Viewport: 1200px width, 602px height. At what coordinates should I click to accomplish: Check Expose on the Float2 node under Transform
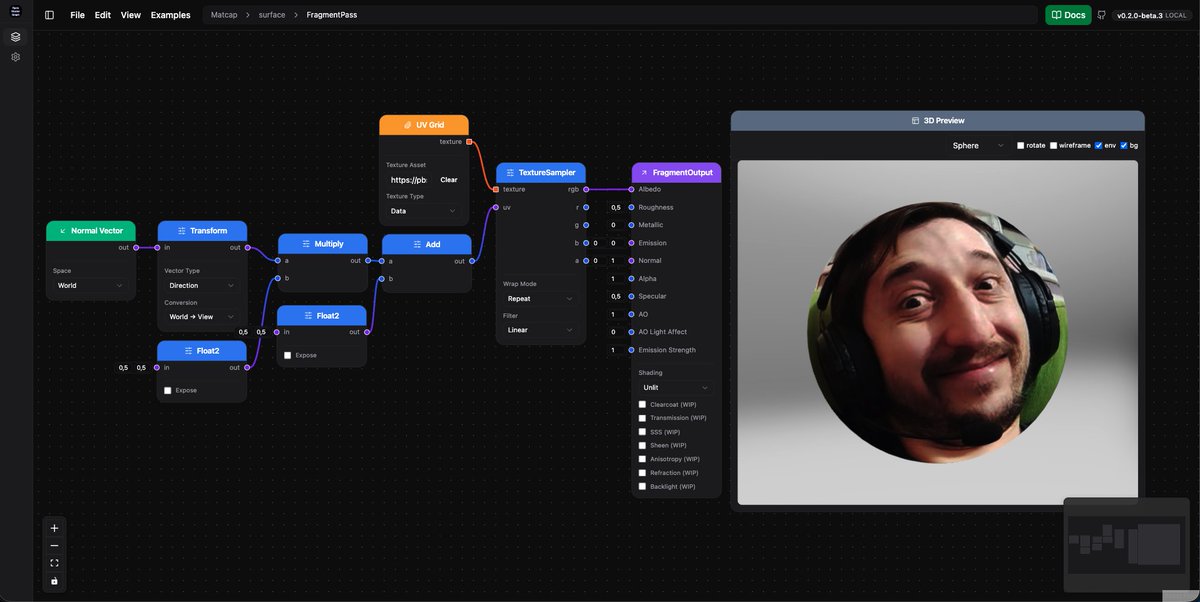(168, 391)
